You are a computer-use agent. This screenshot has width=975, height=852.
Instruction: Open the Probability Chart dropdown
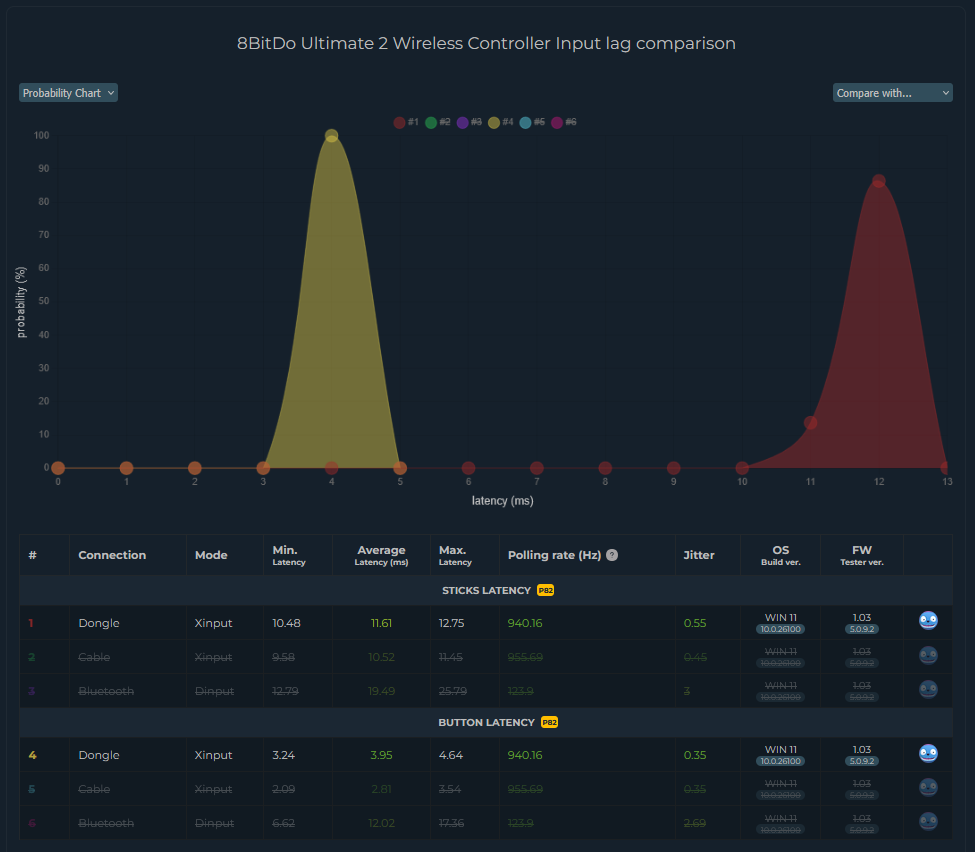coord(68,93)
